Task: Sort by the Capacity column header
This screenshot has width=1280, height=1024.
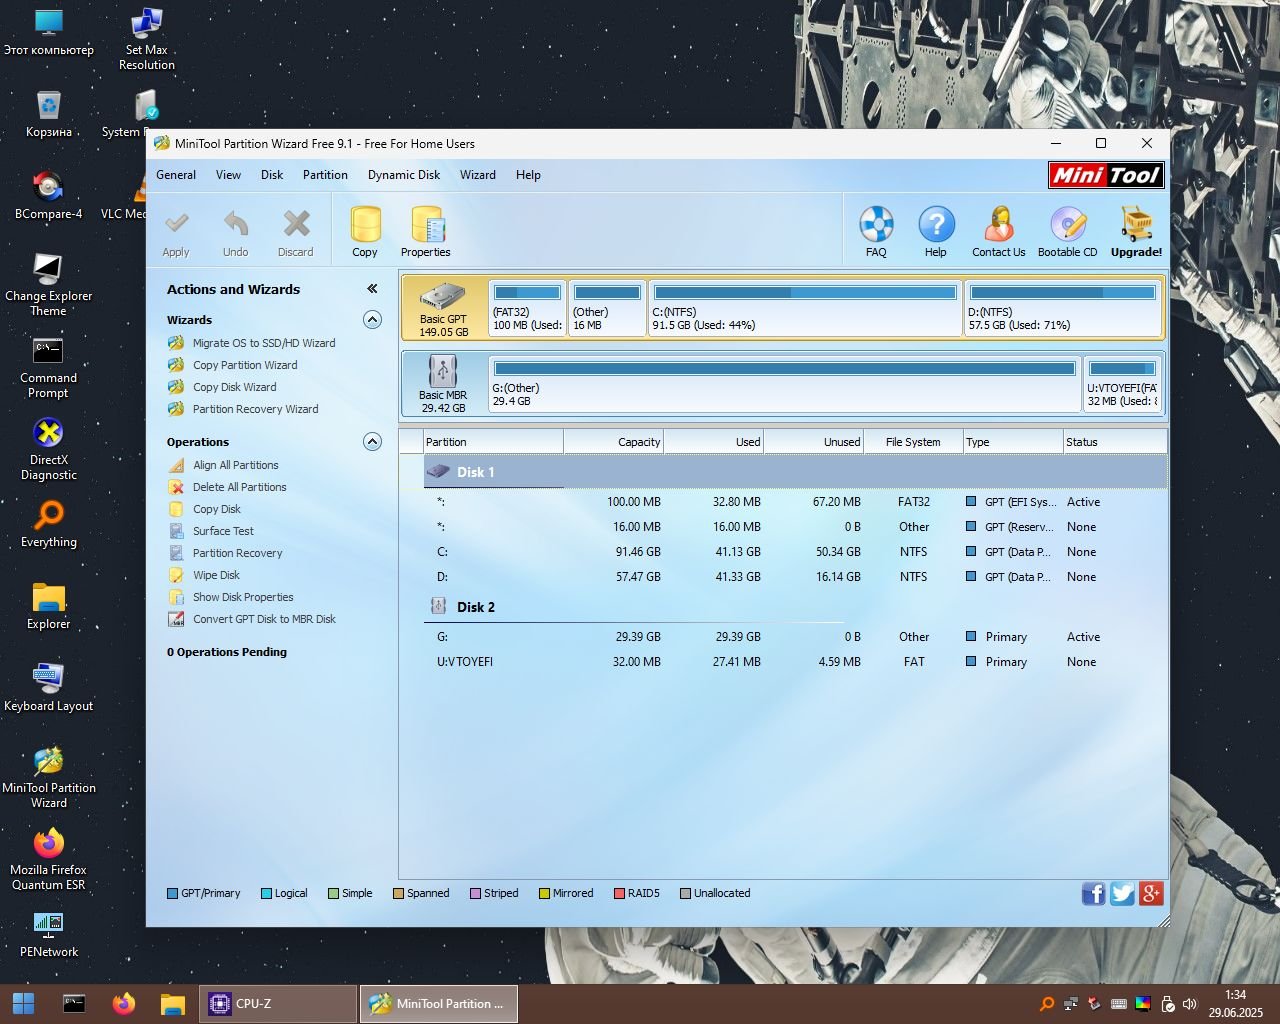Action: click(613, 442)
